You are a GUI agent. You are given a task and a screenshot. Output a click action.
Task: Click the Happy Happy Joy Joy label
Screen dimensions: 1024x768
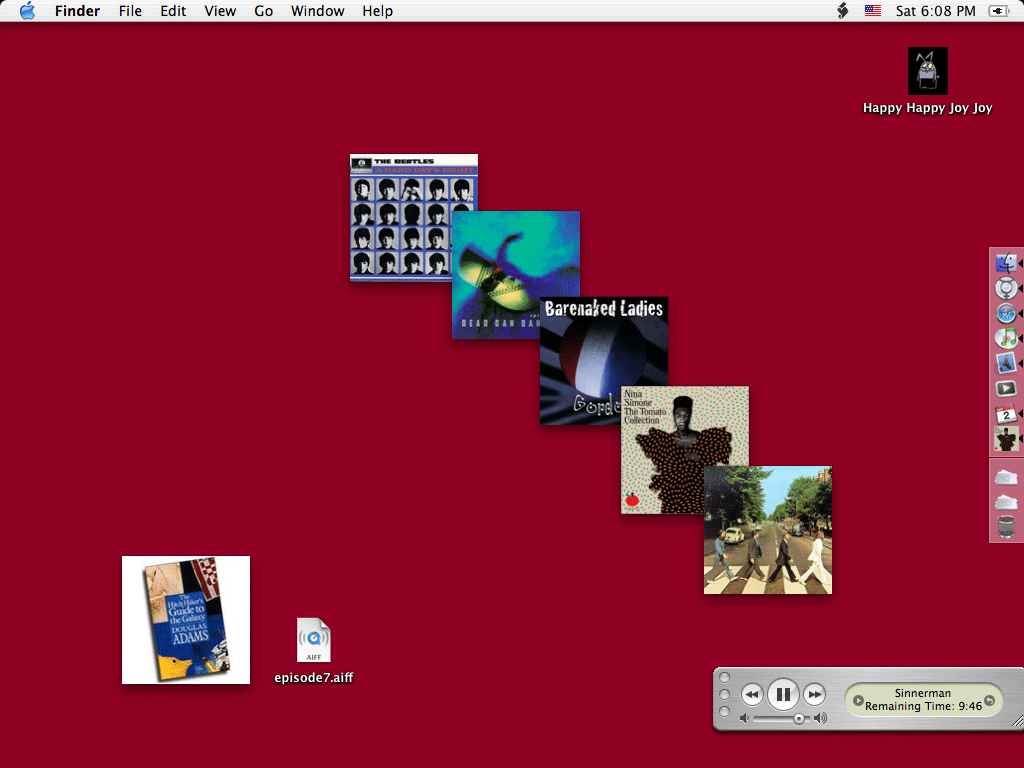[927, 108]
